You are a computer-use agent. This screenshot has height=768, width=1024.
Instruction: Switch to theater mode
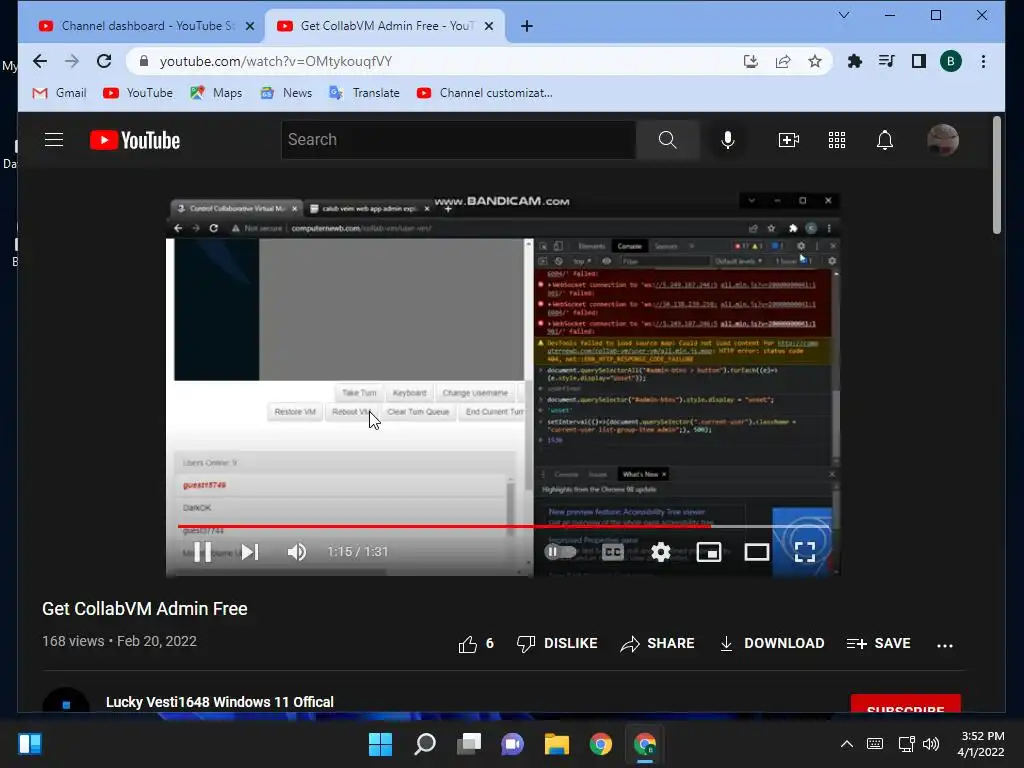click(757, 552)
